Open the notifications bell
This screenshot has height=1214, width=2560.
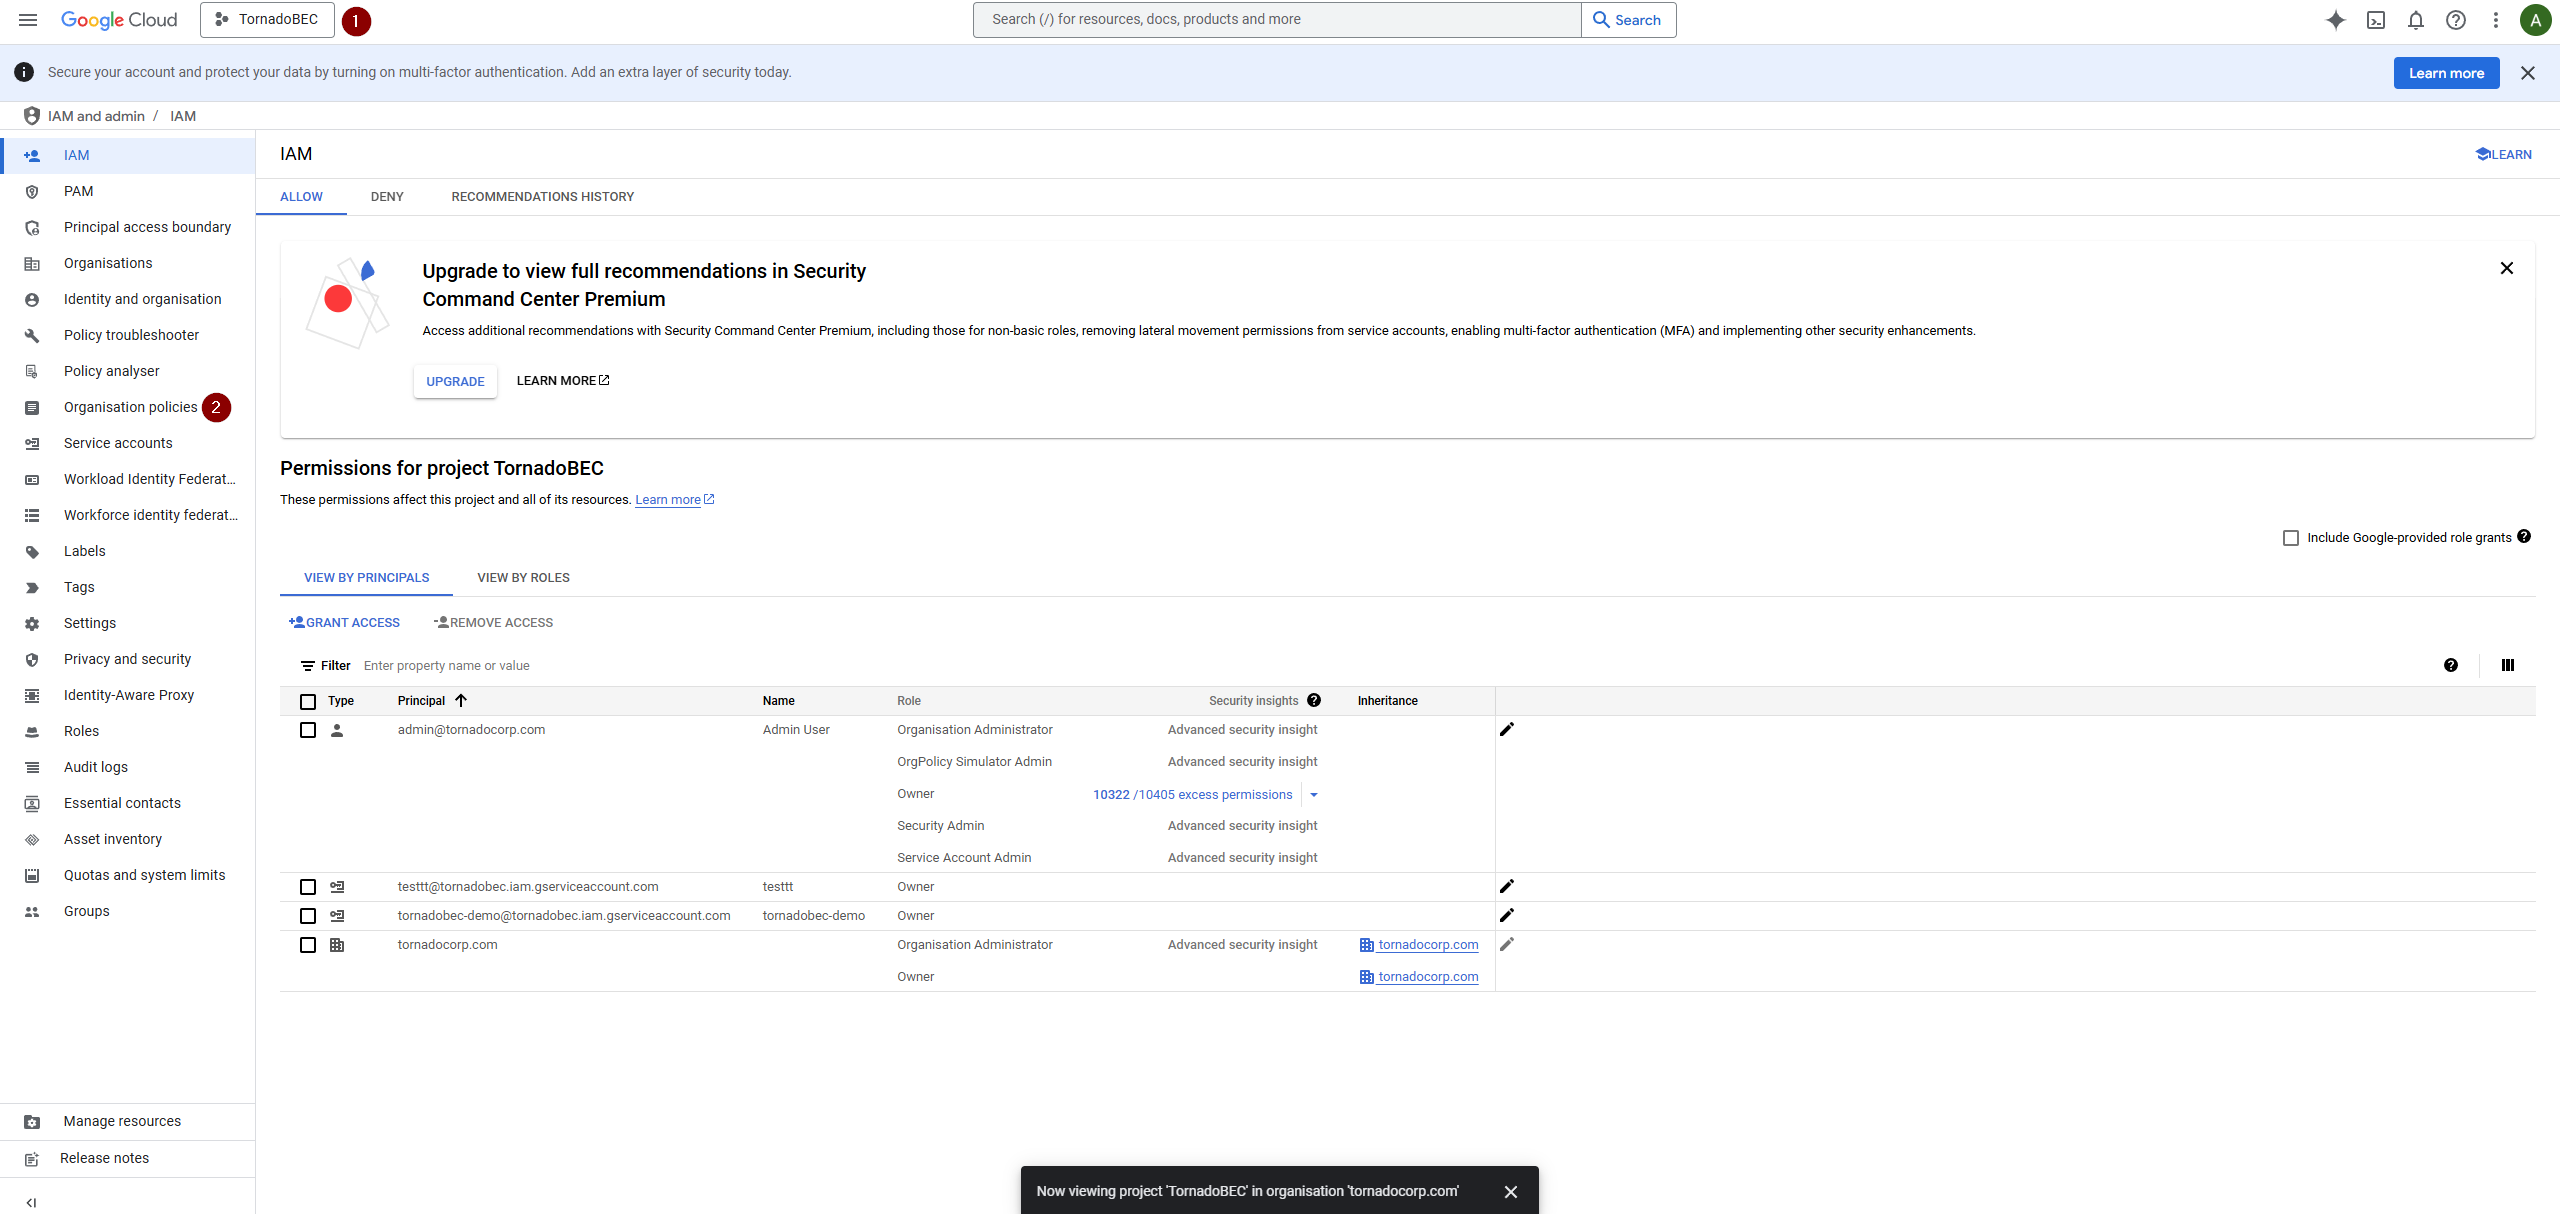point(2416,20)
